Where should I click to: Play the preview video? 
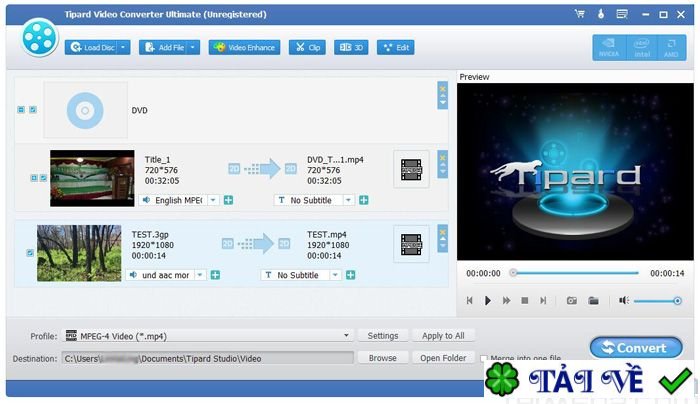(x=488, y=300)
